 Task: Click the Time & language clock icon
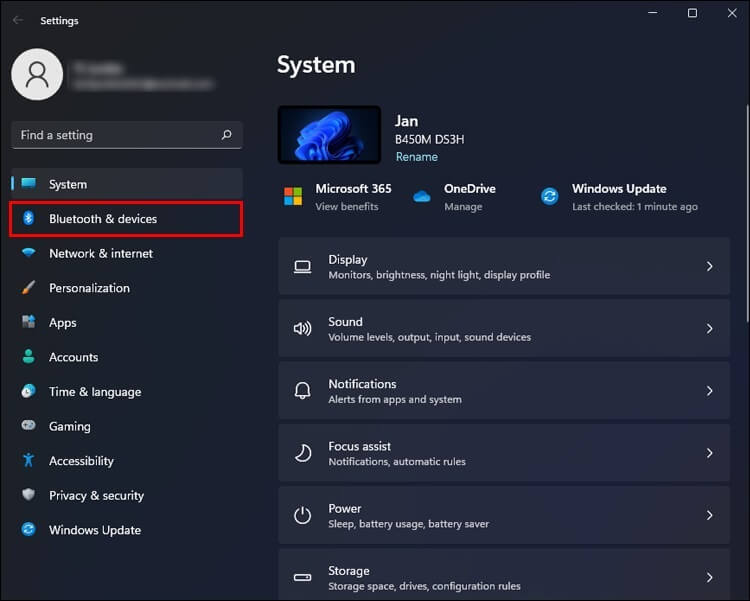tap(29, 391)
